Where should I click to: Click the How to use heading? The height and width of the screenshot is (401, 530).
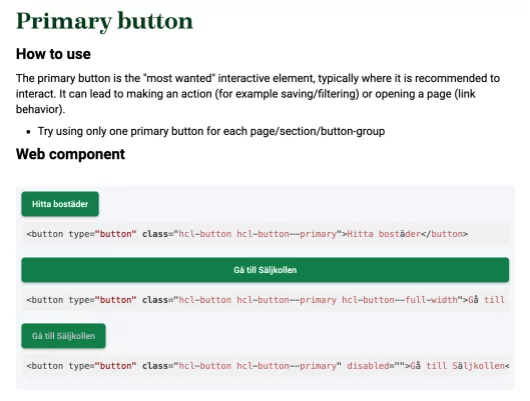(53, 54)
